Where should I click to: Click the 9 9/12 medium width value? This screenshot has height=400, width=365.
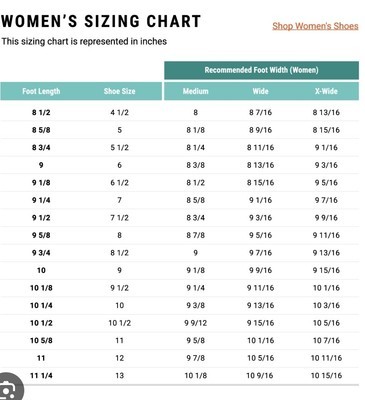(x=195, y=323)
